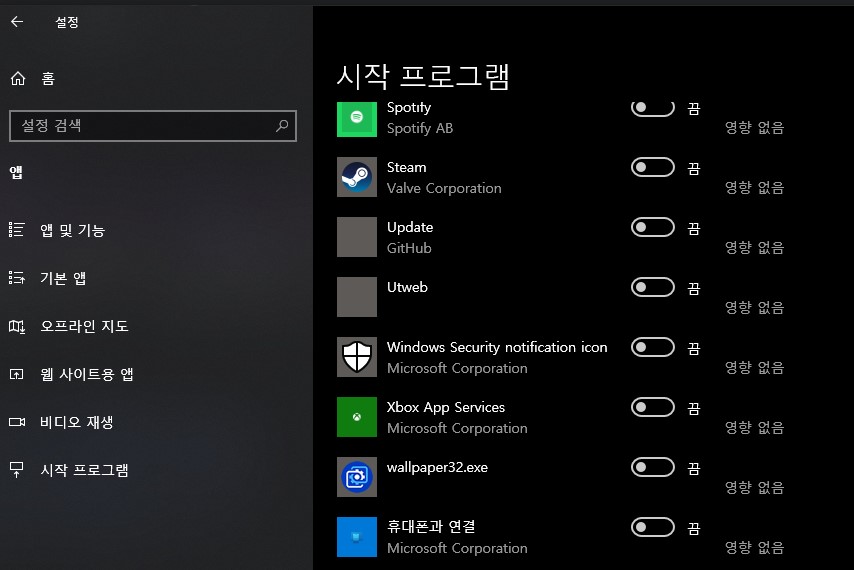Open 웹 사이트용 앱 settings page
Image resolution: width=854 pixels, height=570 pixels.
point(87,374)
